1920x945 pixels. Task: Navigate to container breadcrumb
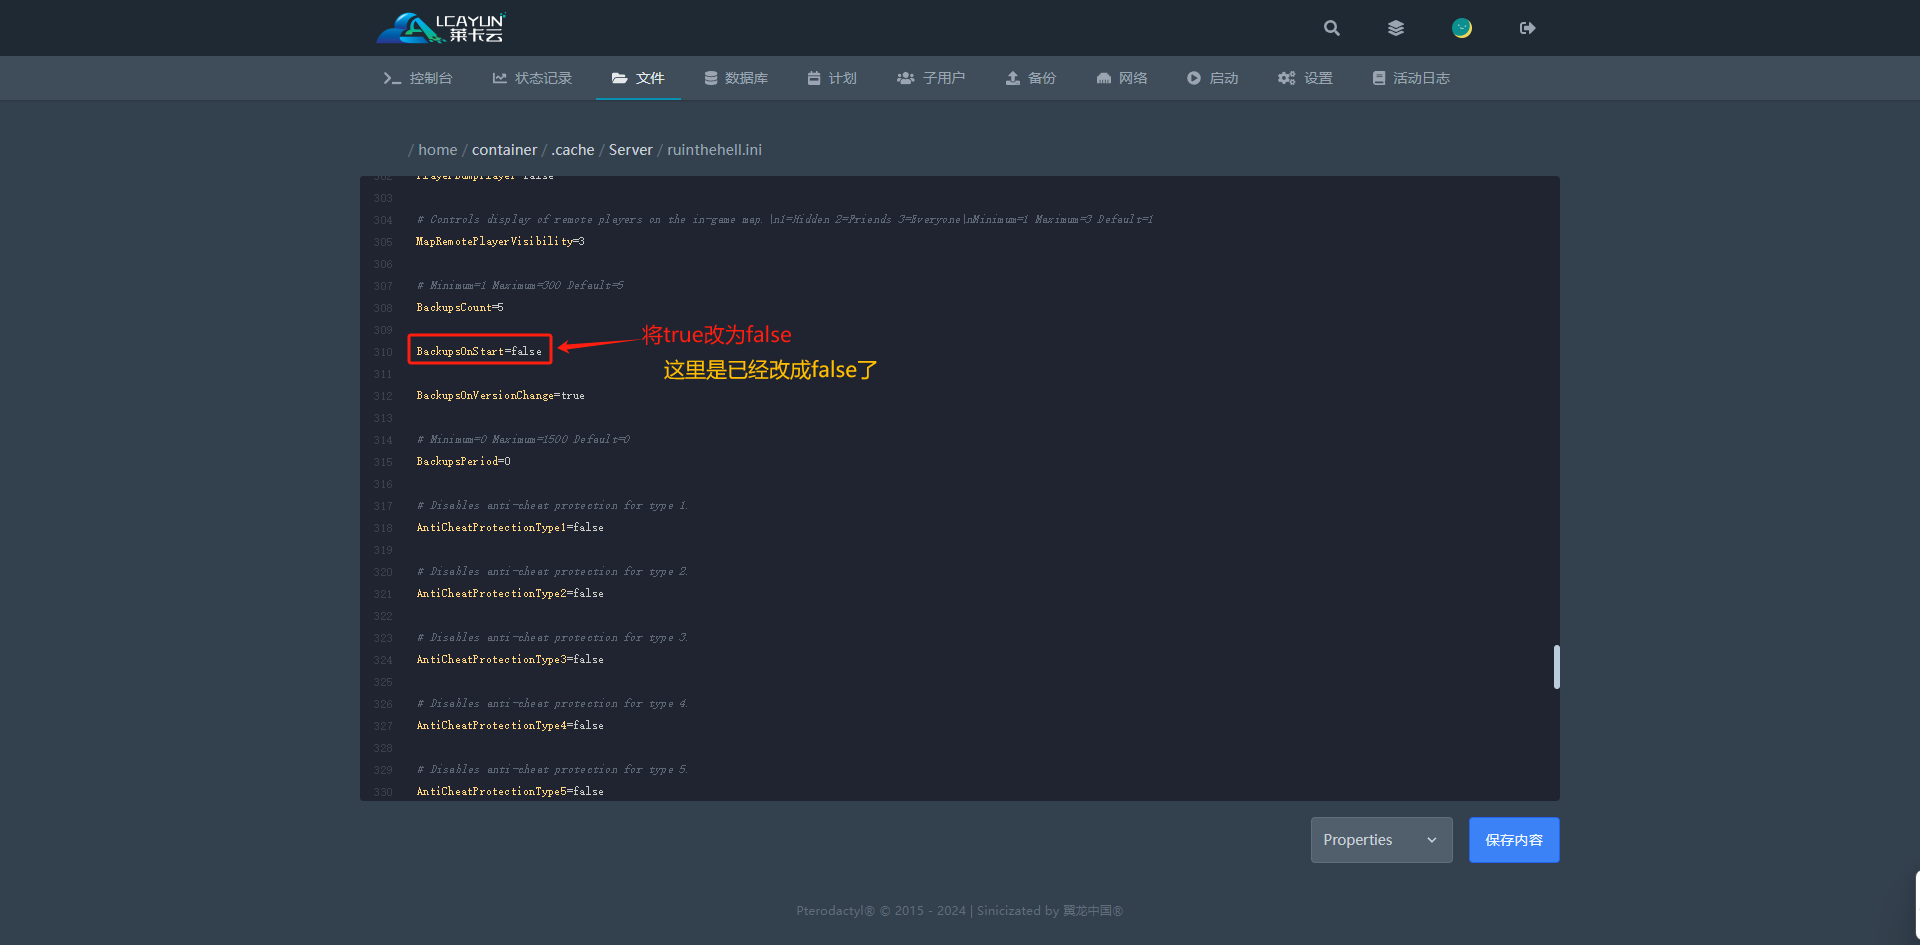[x=504, y=150]
